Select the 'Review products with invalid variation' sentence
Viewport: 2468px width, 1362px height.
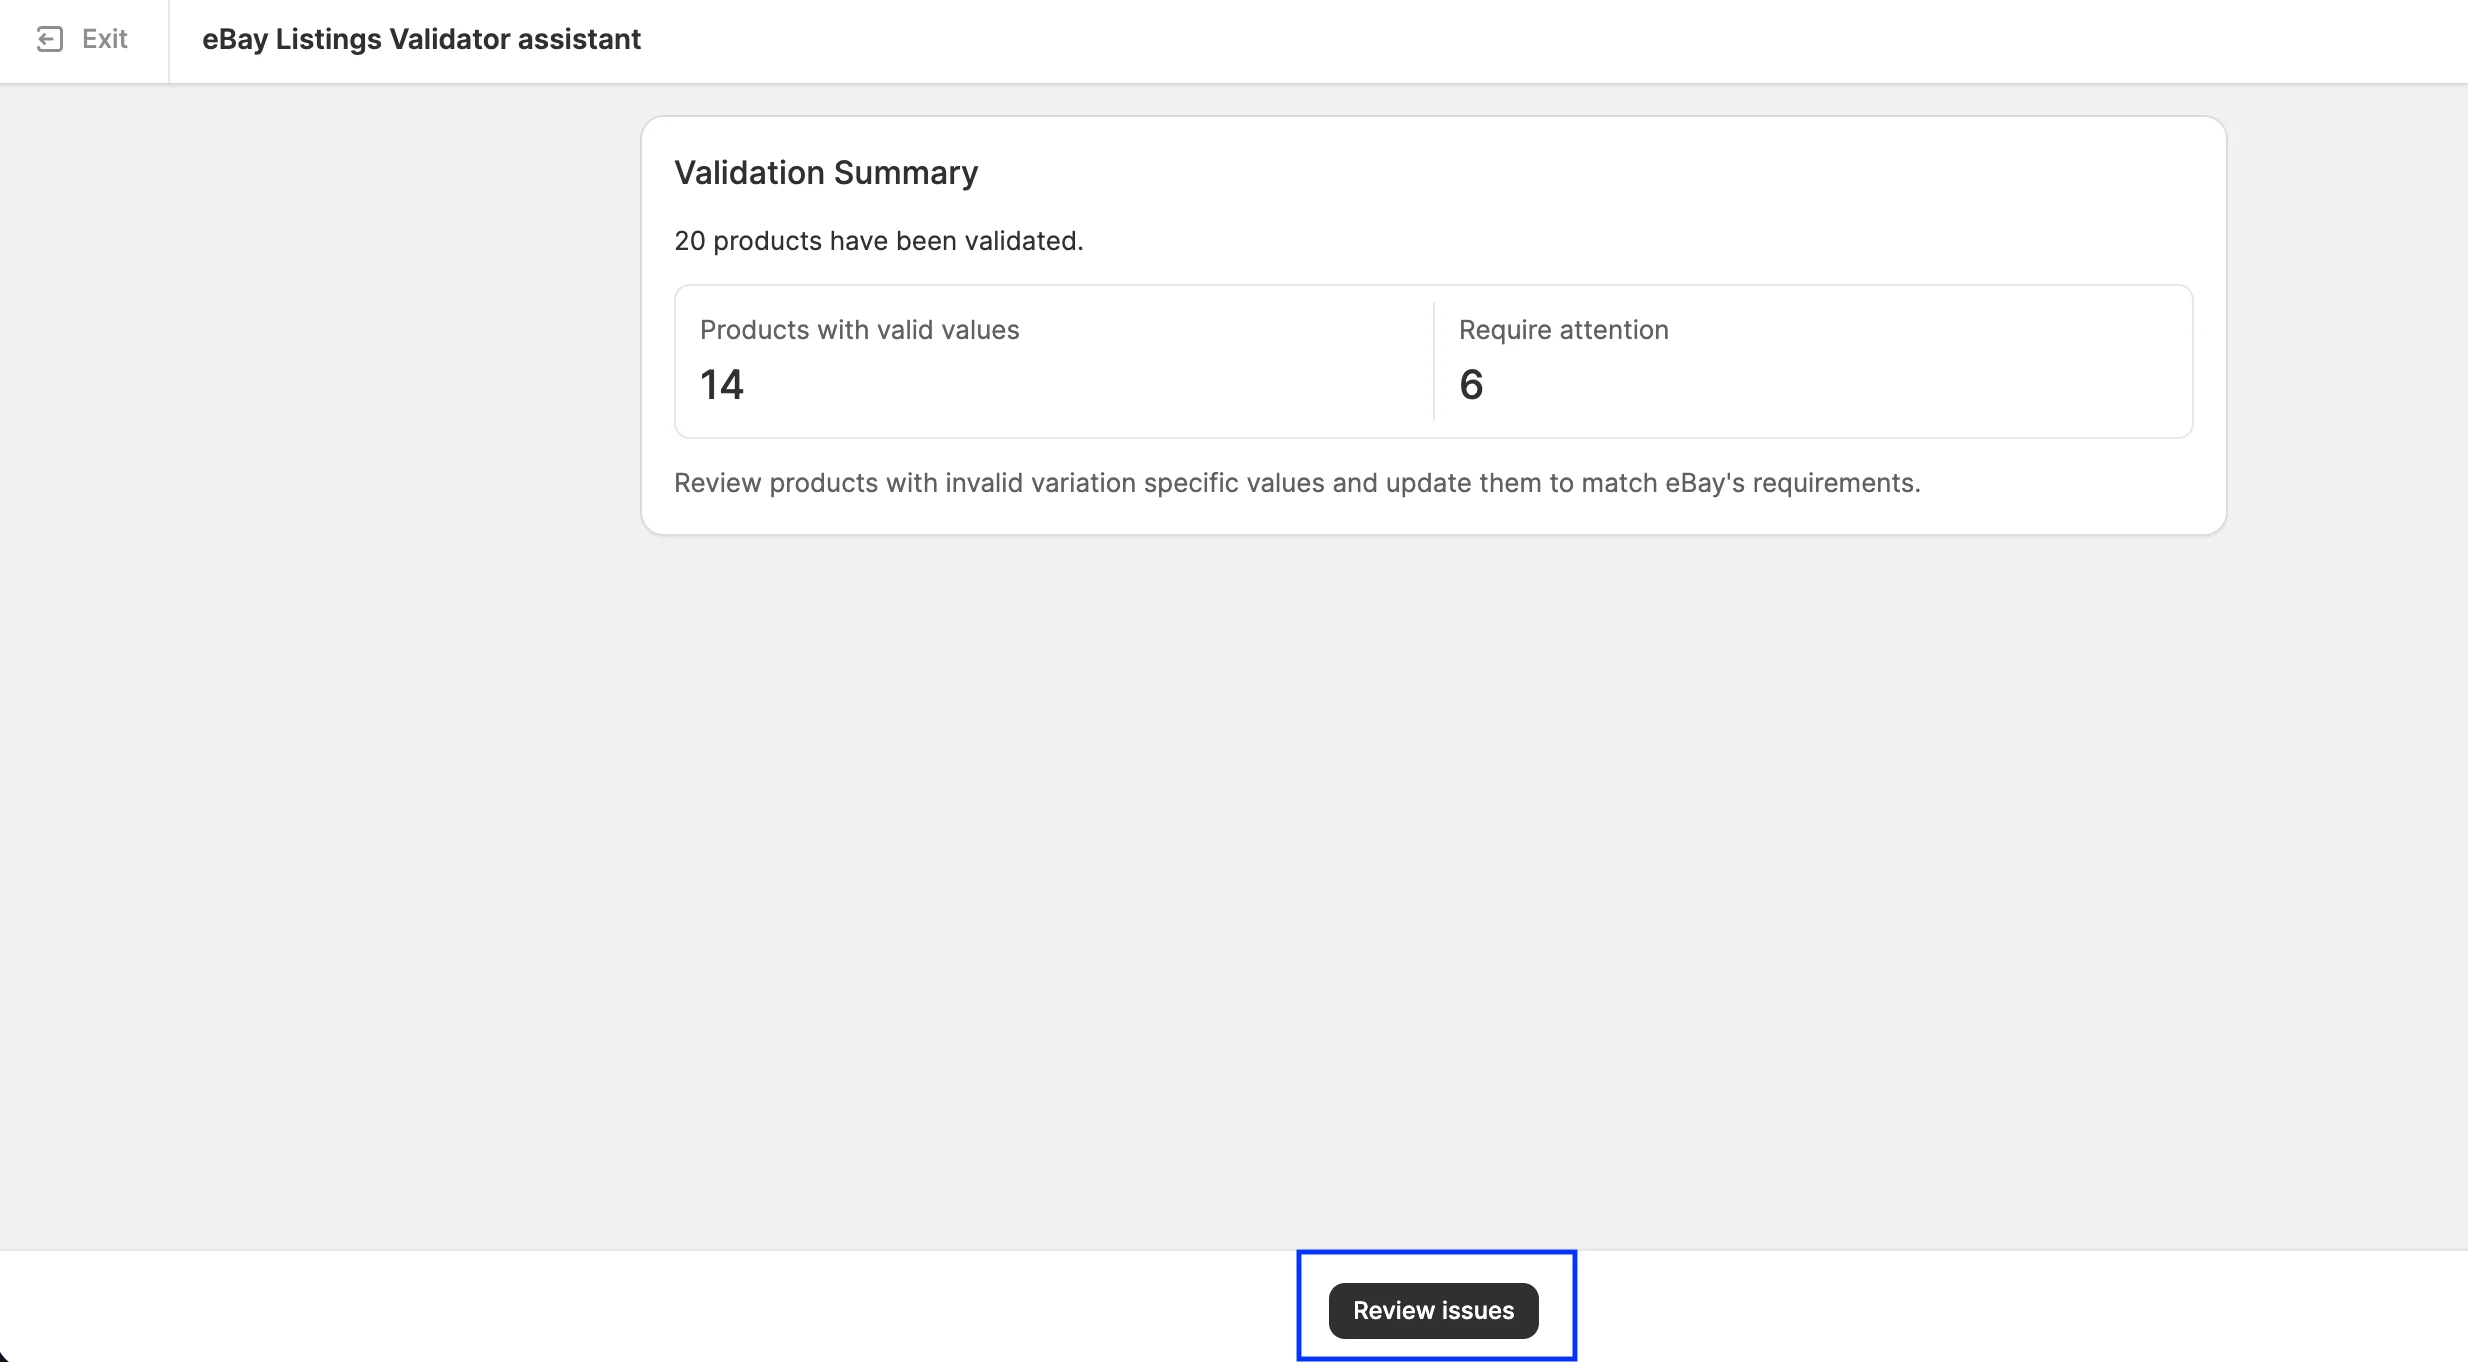[x=1297, y=483]
